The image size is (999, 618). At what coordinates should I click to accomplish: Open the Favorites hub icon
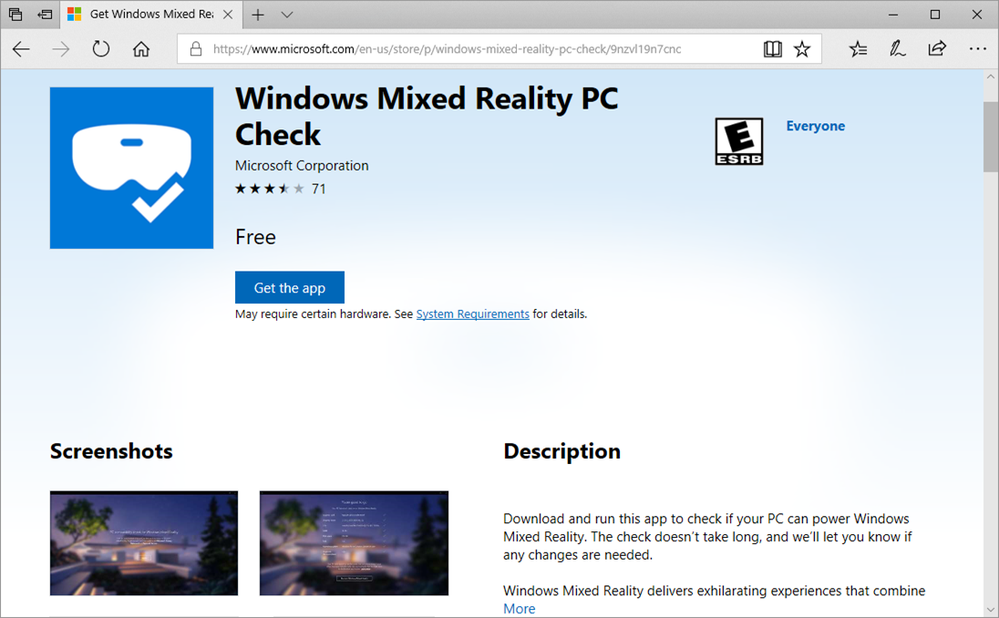click(858, 49)
